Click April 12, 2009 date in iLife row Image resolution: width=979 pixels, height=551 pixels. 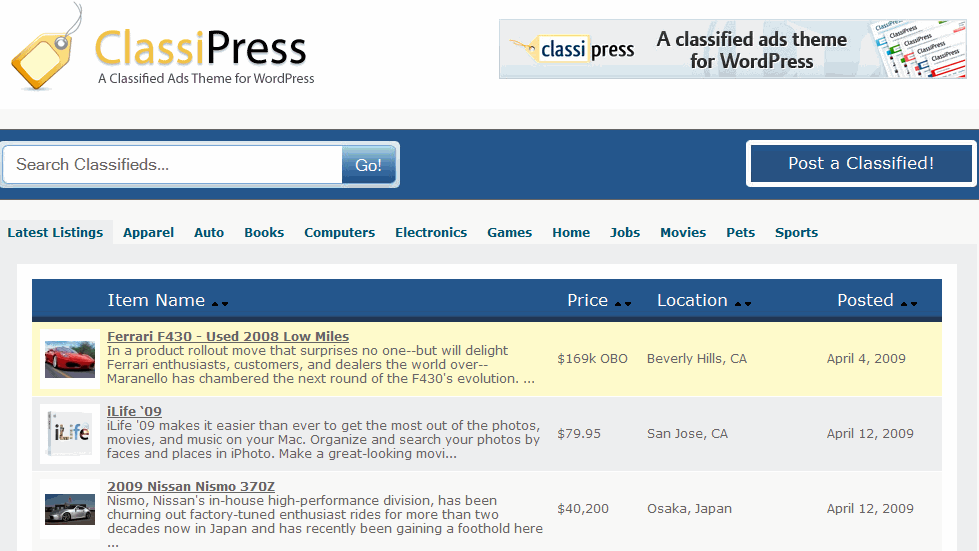pyautogui.click(x=870, y=434)
